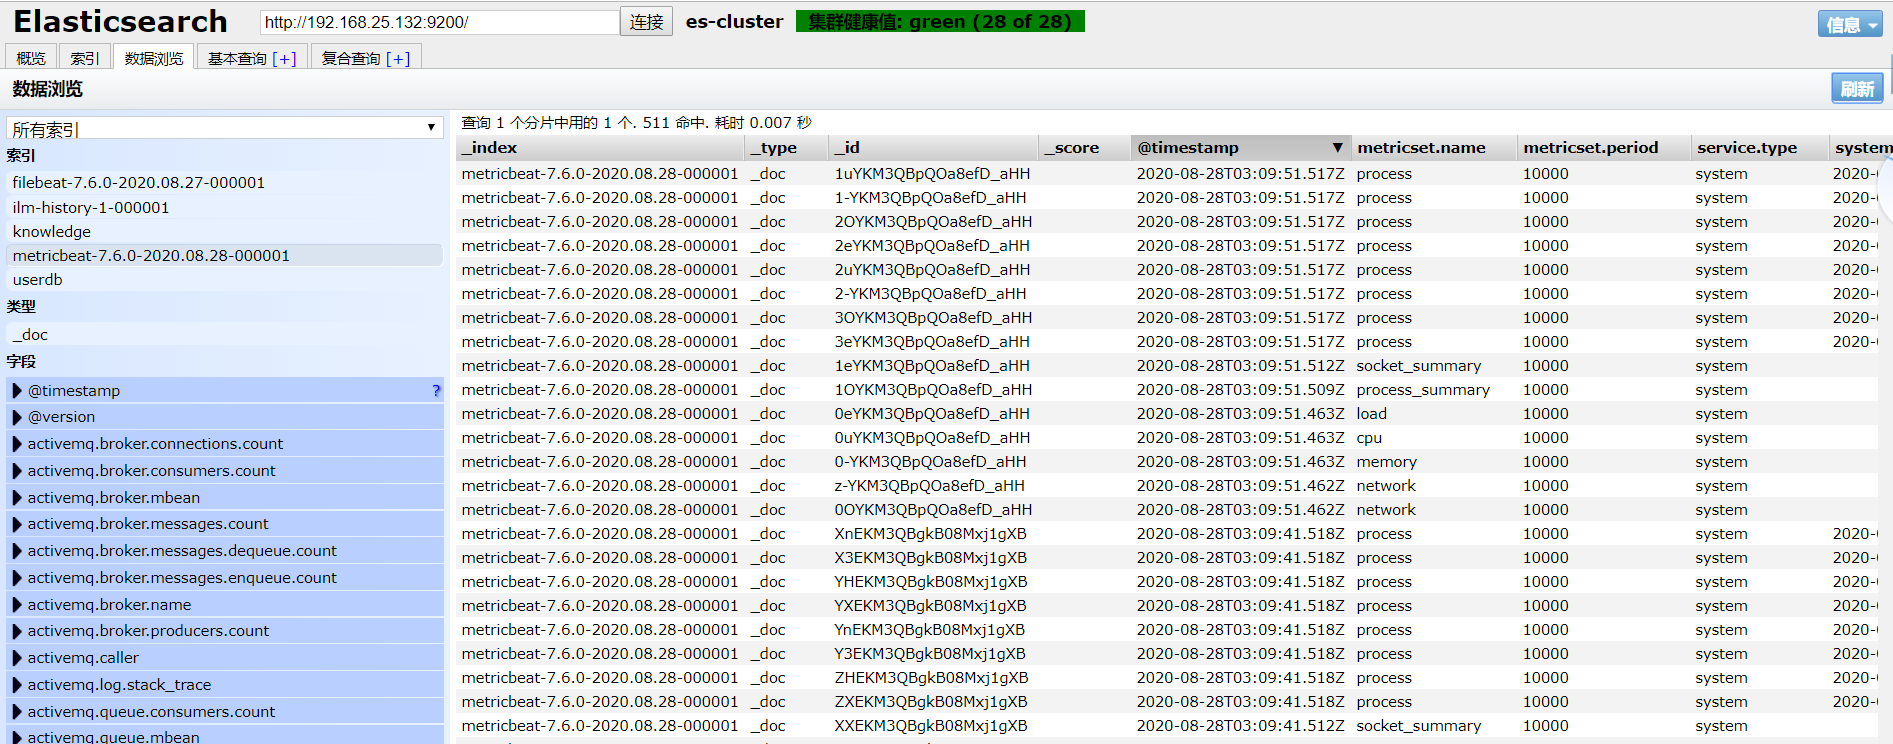The width and height of the screenshot is (1893, 744).
Task: Sort by metricset.period column header
Action: pyautogui.click(x=1603, y=148)
